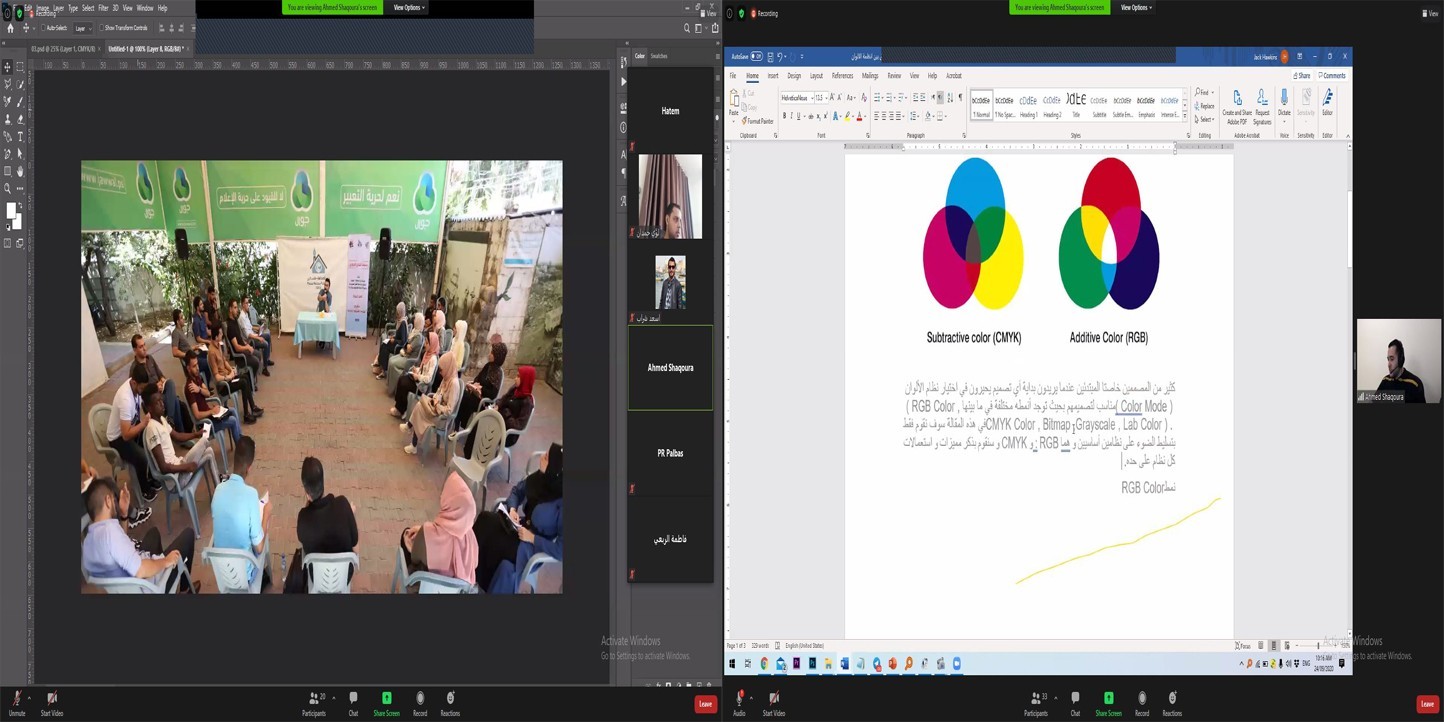Enable the Auto-Select checkbox in Photoshop

pos(45,28)
